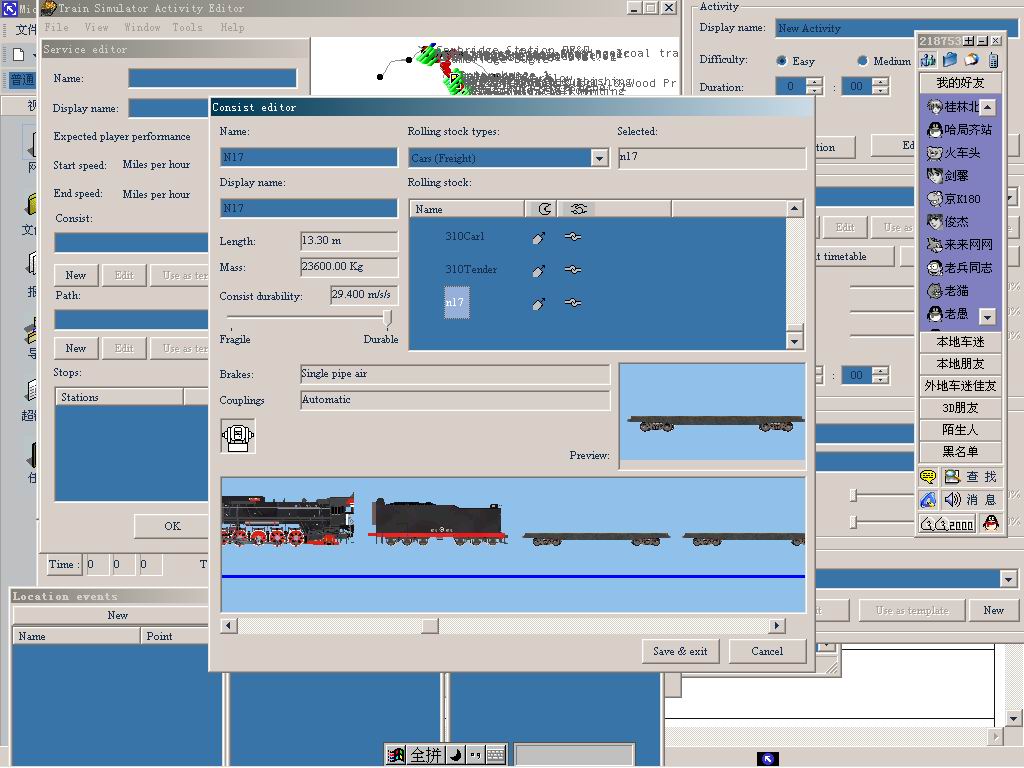
Task: Click scroll-down arrow of rolling stock list
Action: [794, 341]
